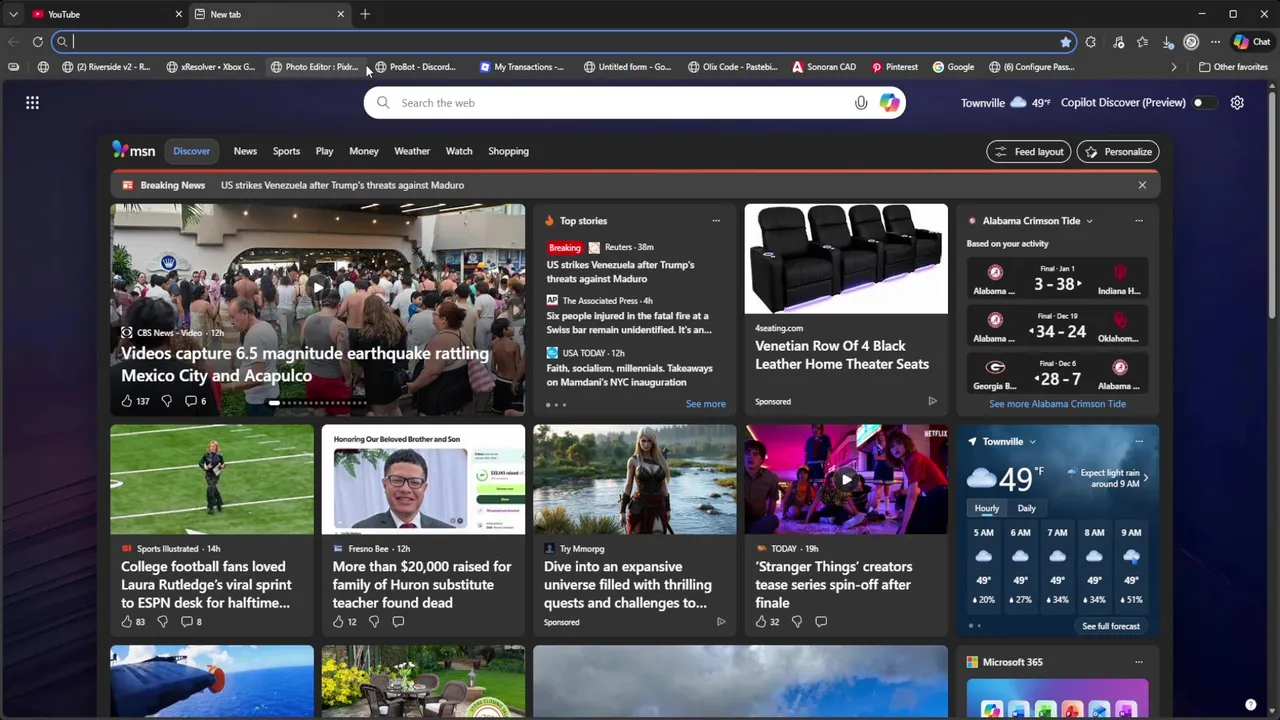Select the Sports tab
The image size is (1280, 720).
click(286, 151)
